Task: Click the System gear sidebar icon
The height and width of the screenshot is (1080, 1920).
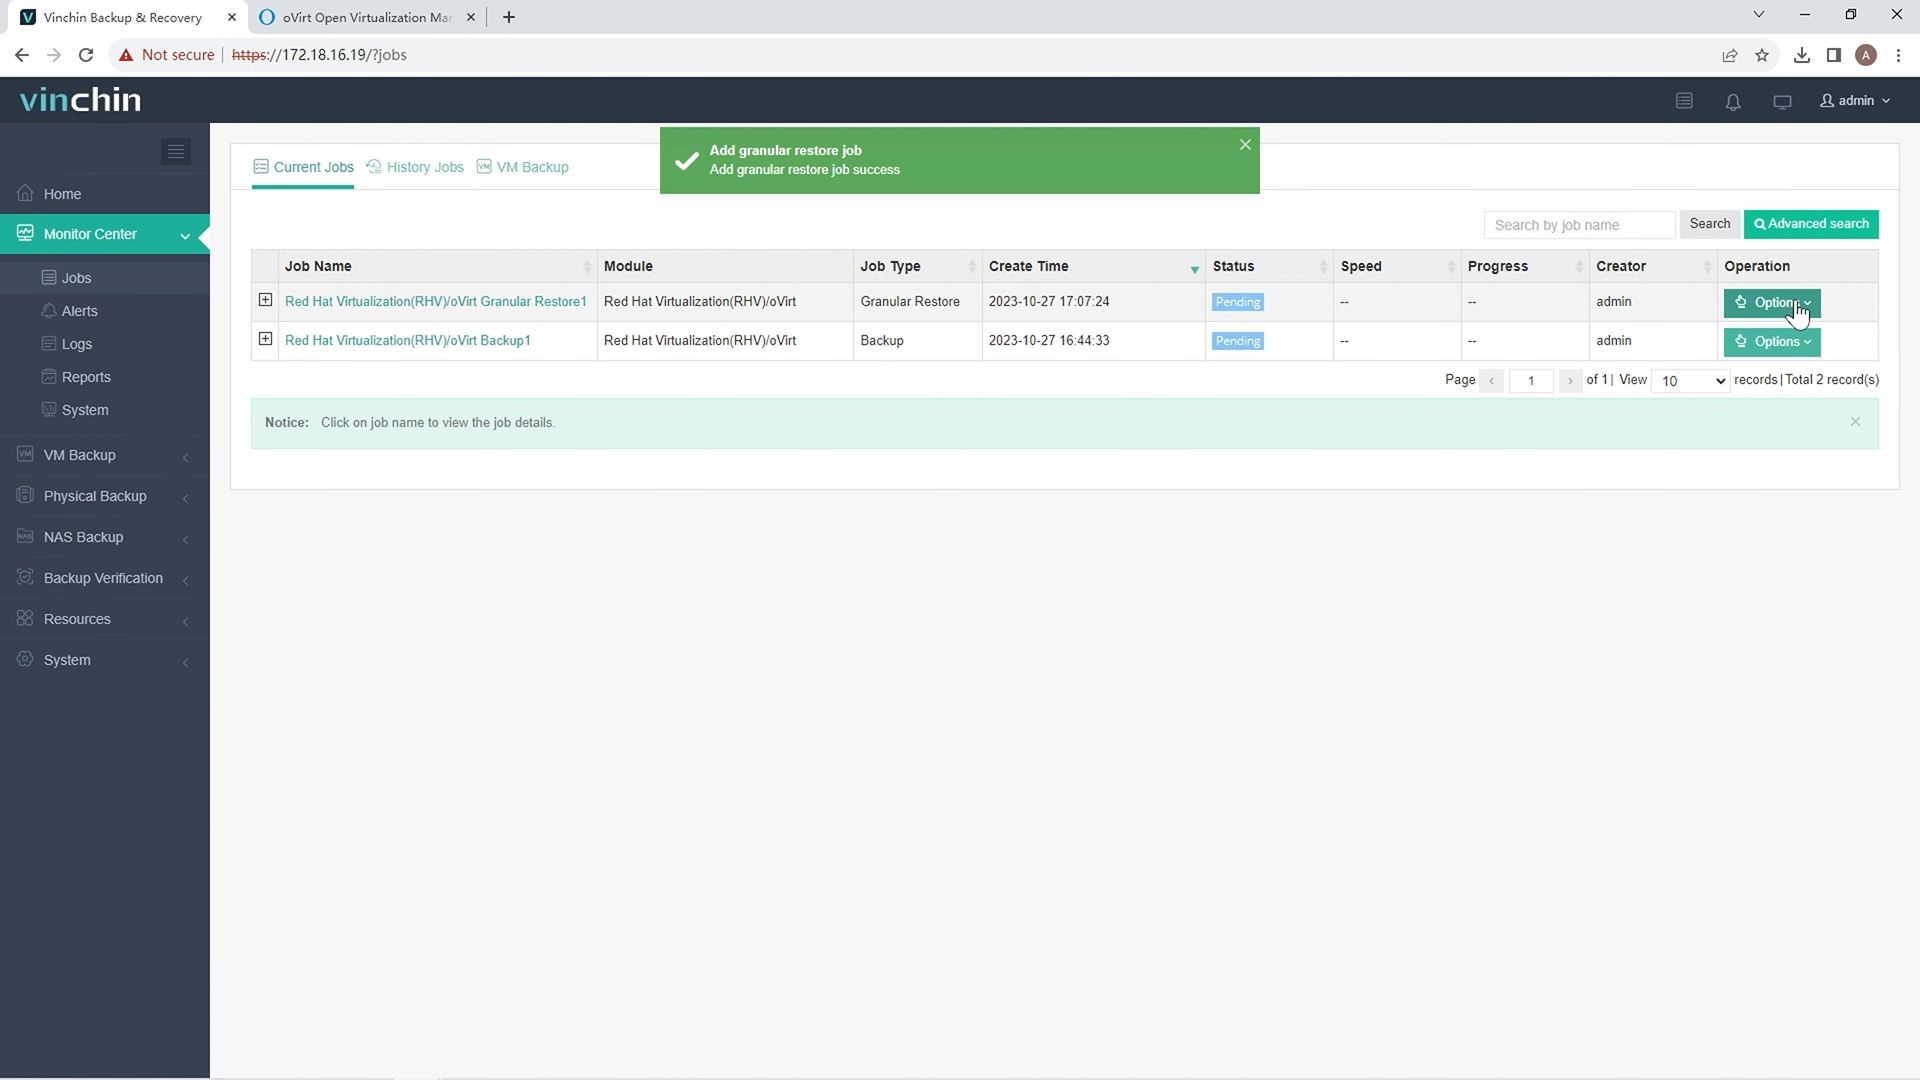Action: [25, 659]
